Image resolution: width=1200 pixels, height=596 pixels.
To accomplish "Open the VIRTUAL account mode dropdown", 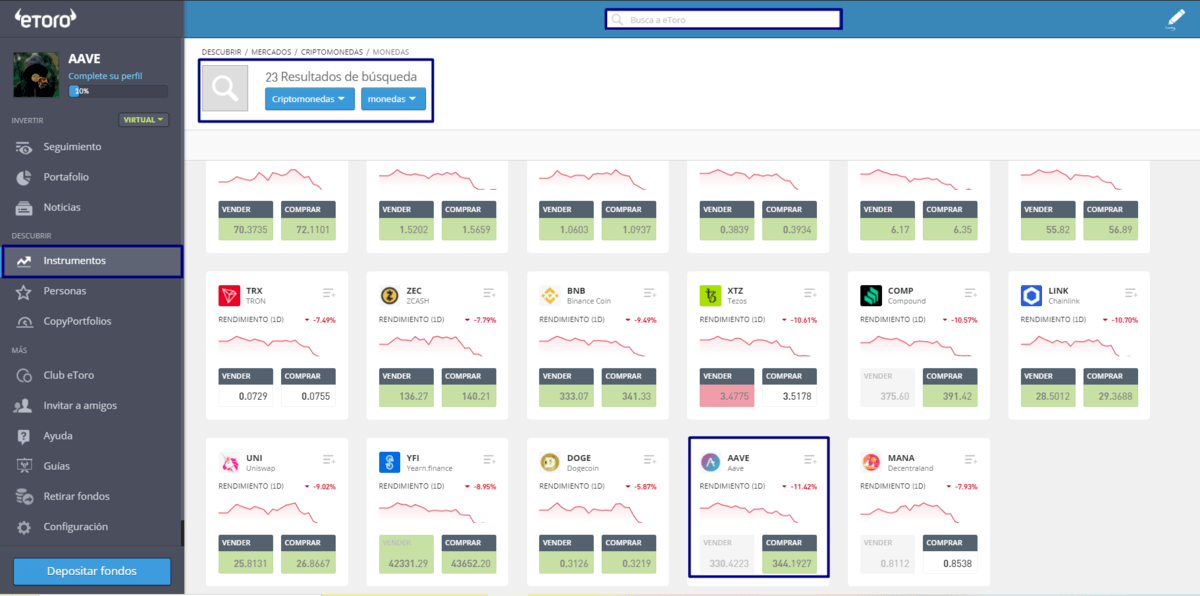I will (144, 120).
